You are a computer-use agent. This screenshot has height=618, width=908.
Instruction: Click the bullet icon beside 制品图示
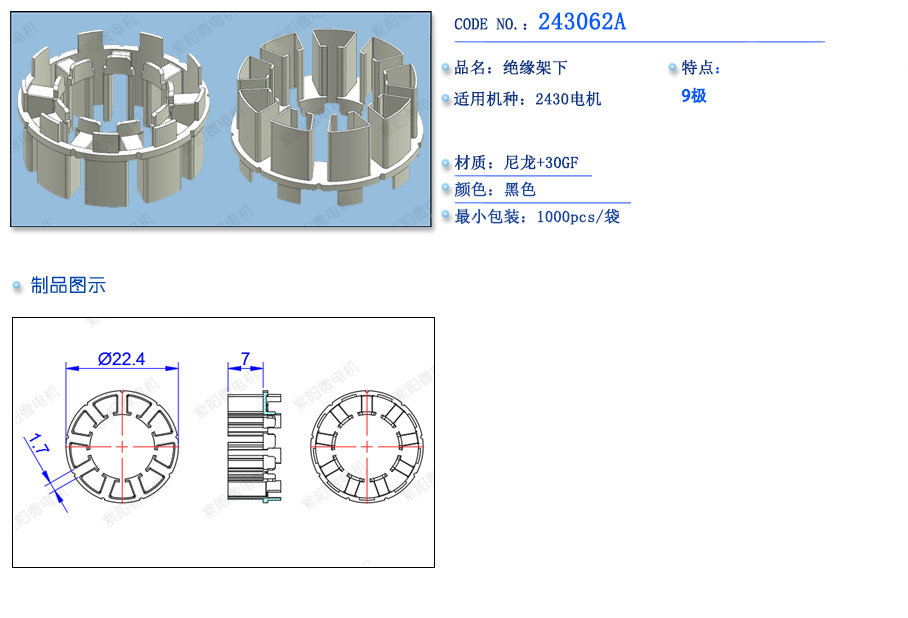pos(17,286)
